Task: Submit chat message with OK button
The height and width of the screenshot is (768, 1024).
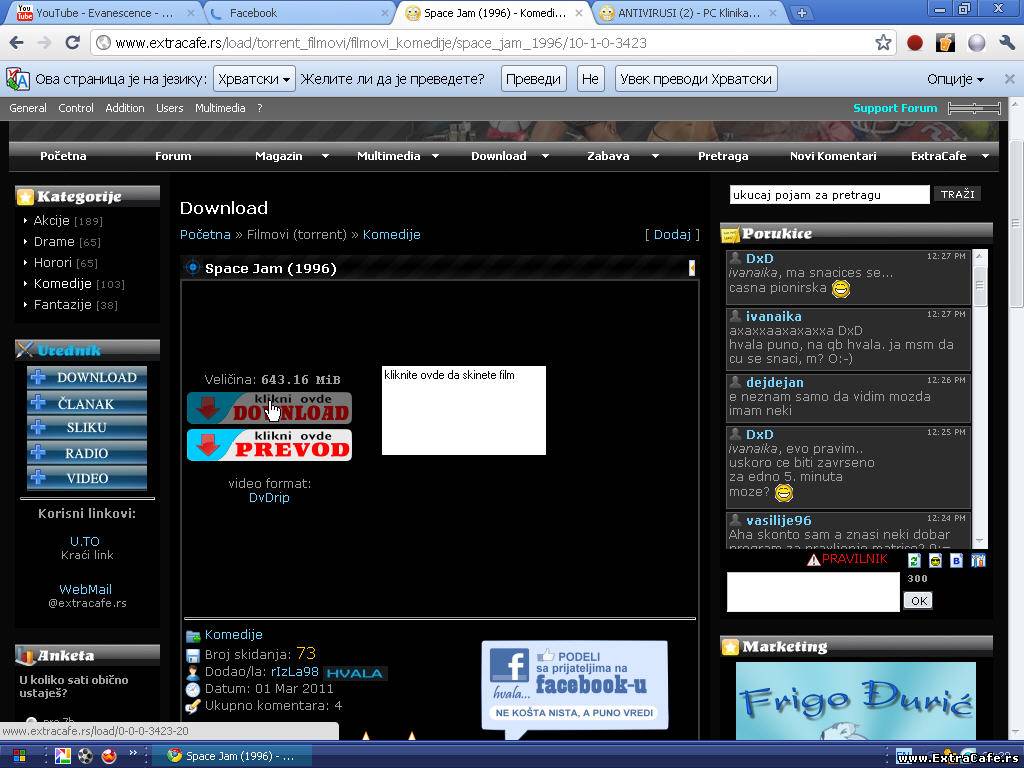Action: [918, 601]
